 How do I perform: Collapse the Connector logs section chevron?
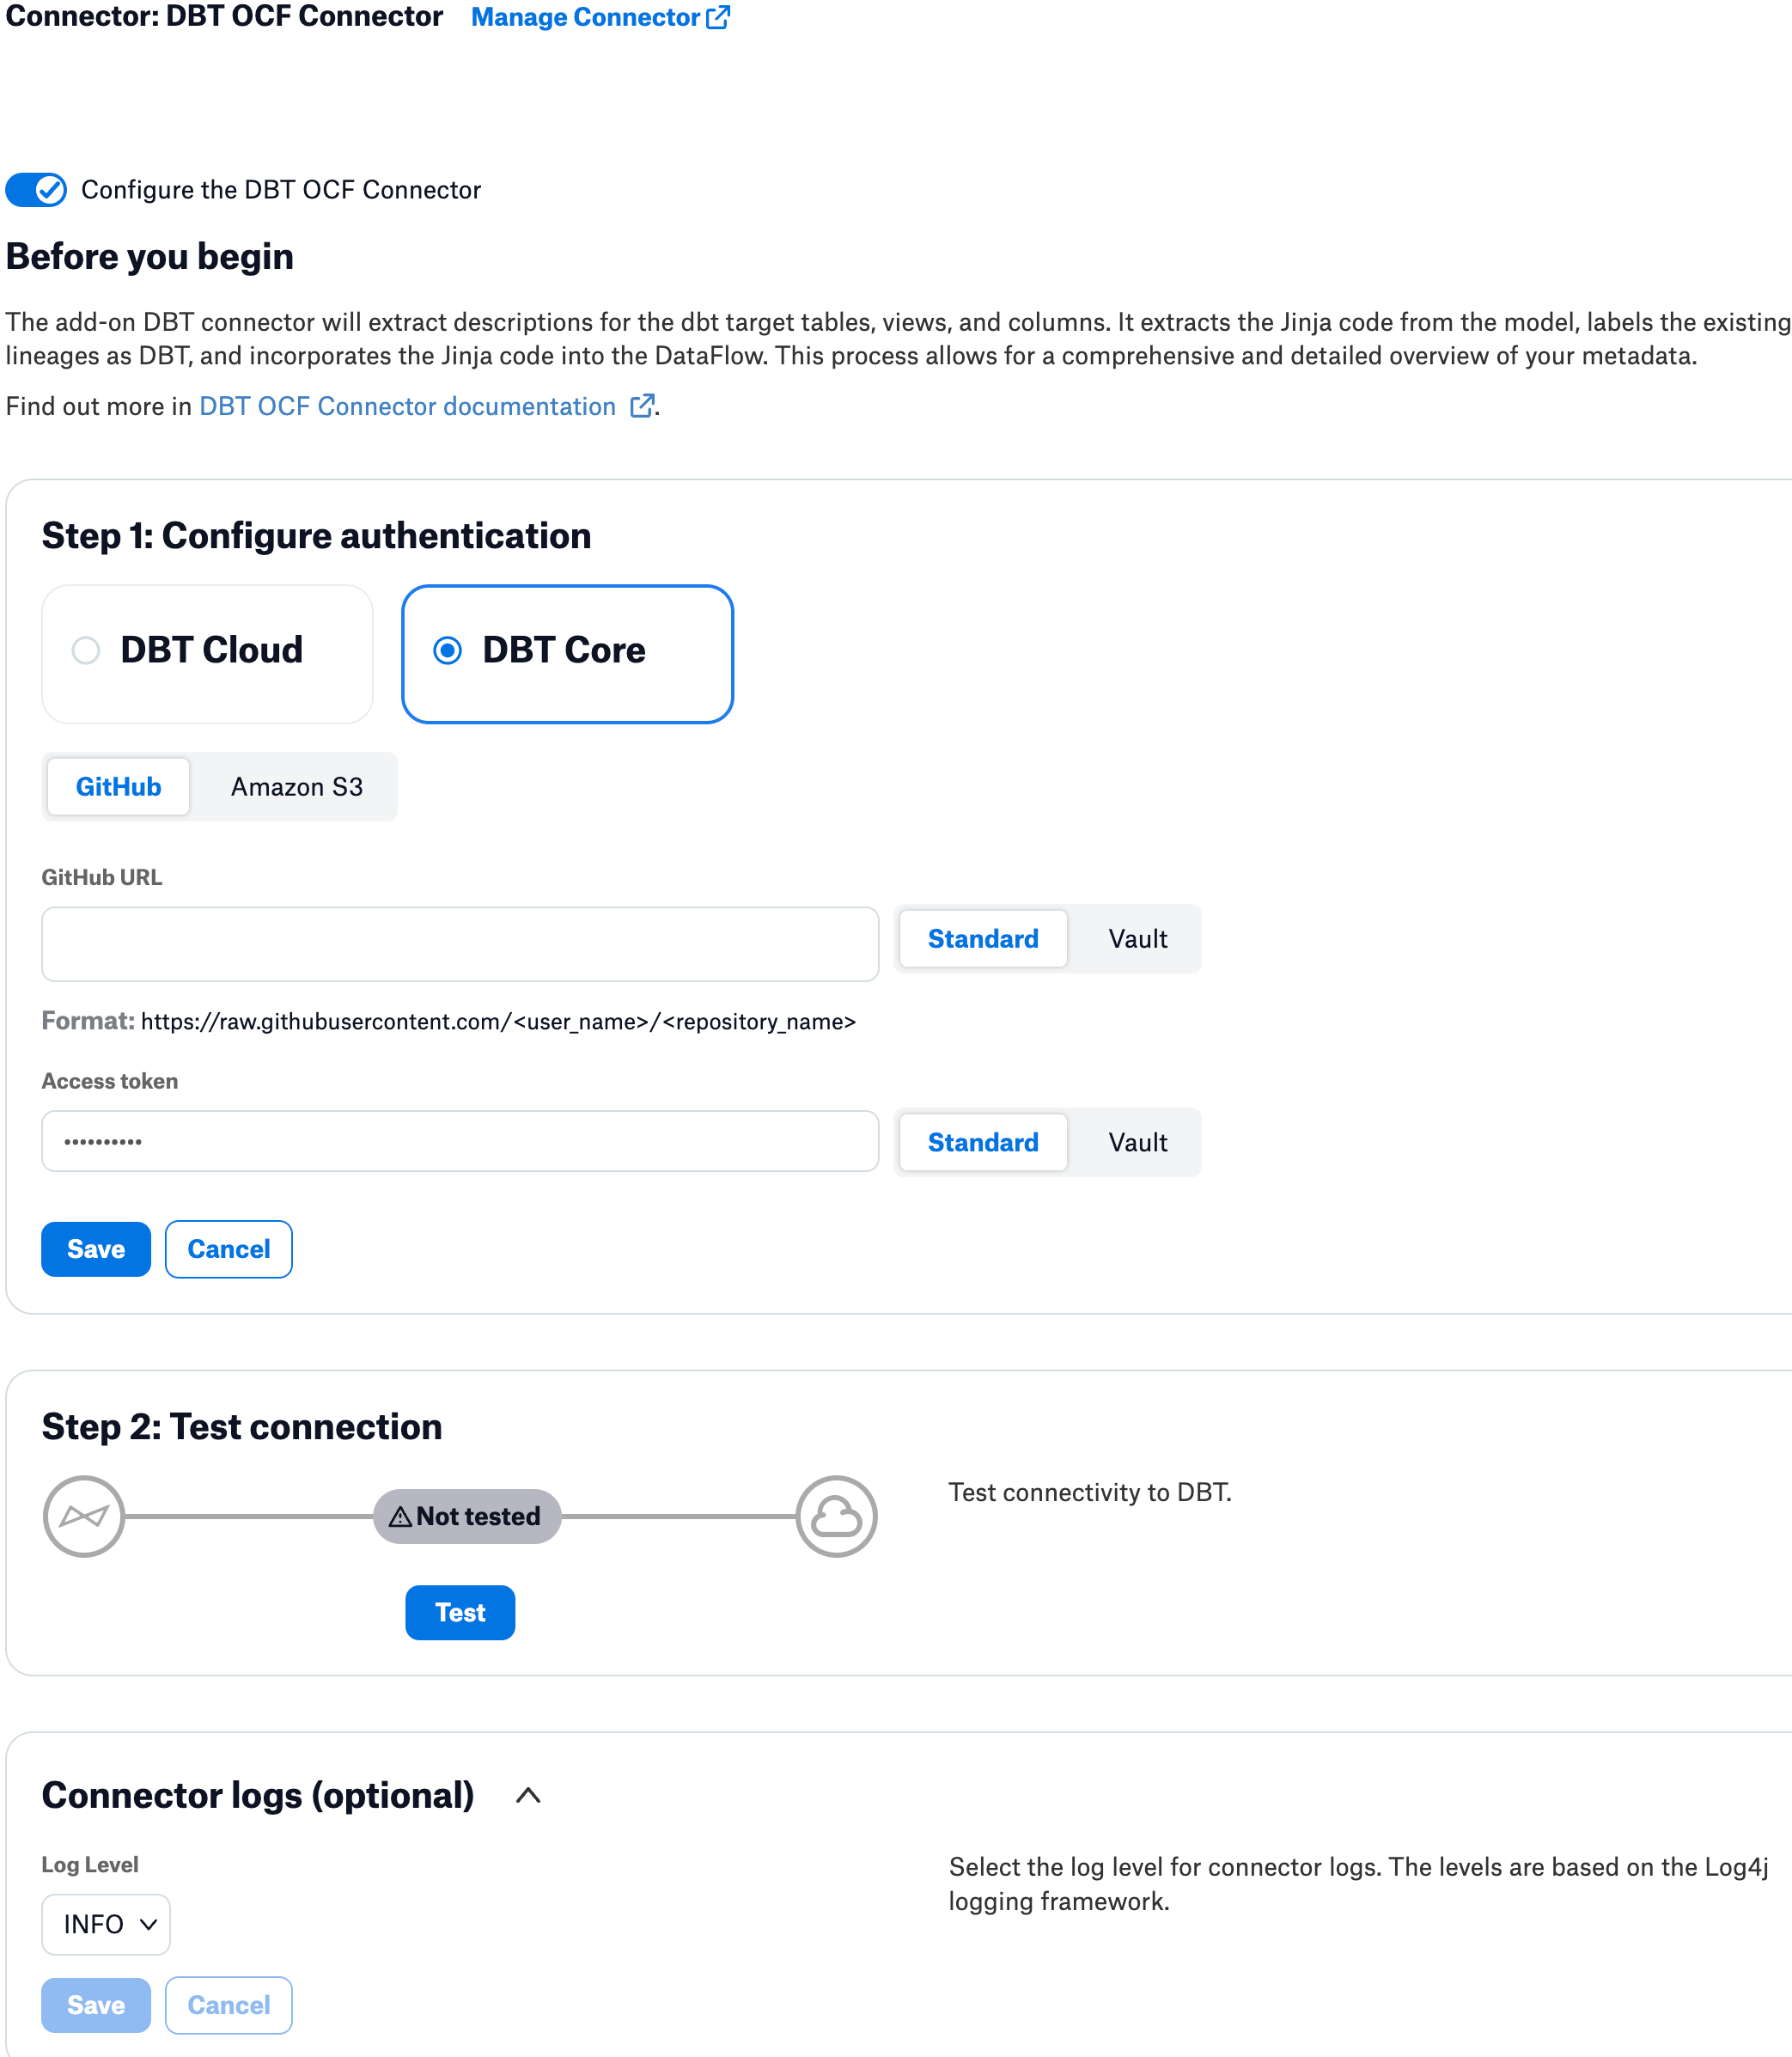pos(528,1795)
